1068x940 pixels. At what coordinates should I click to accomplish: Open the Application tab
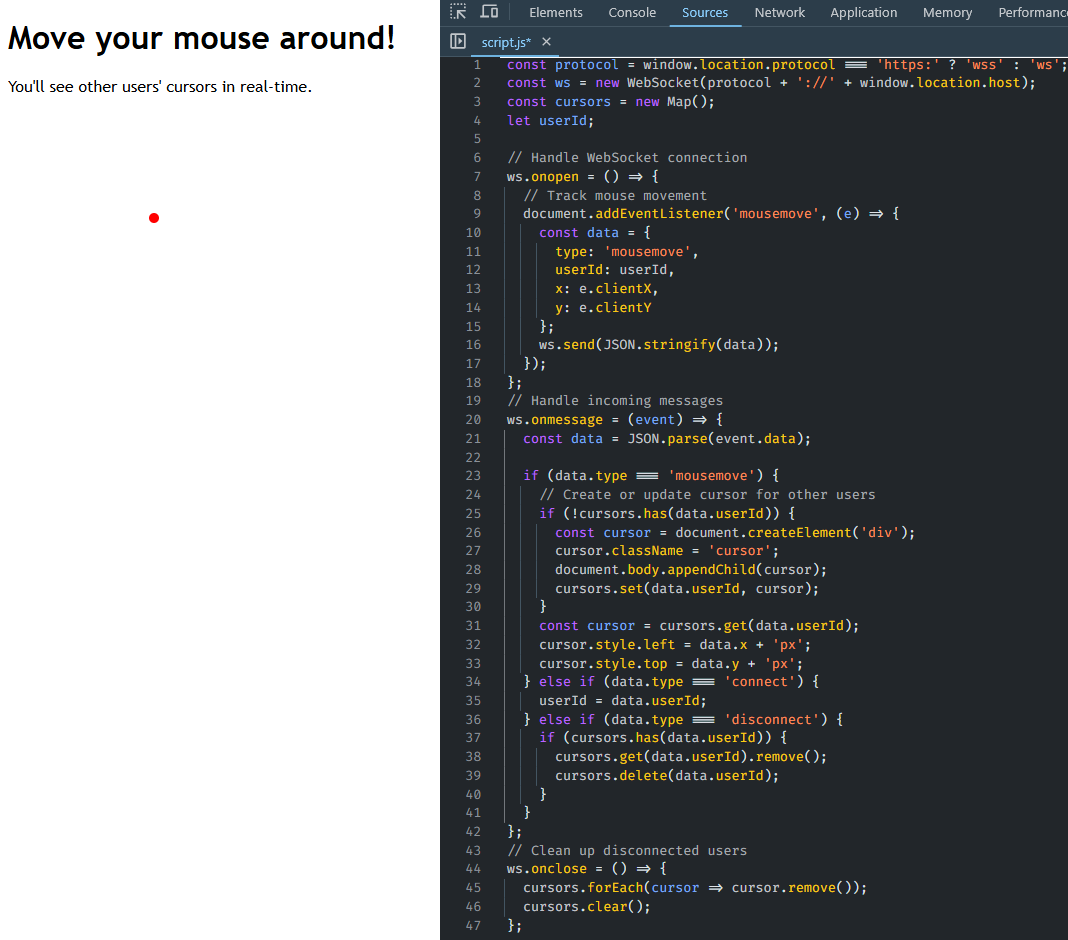(x=864, y=12)
